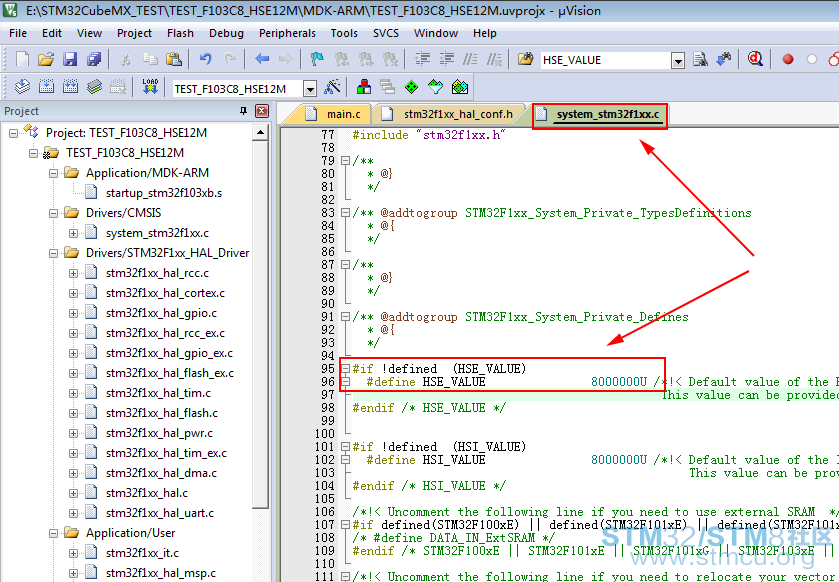Viewport: 839px width, 582px height.
Task: Navigate backwards with blue arrow
Action: 262,59
